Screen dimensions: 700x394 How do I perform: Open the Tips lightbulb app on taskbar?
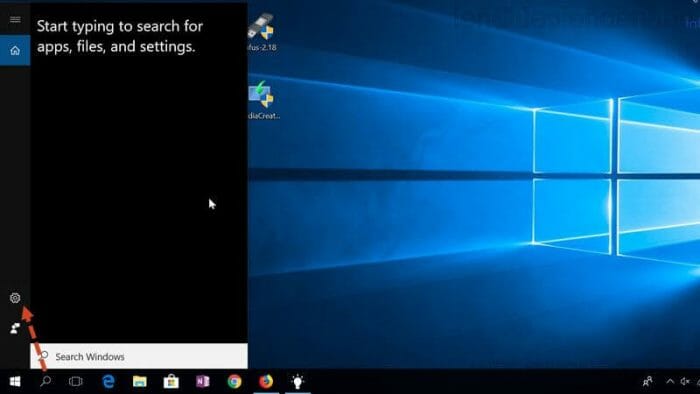pyautogui.click(x=298, y=382)
